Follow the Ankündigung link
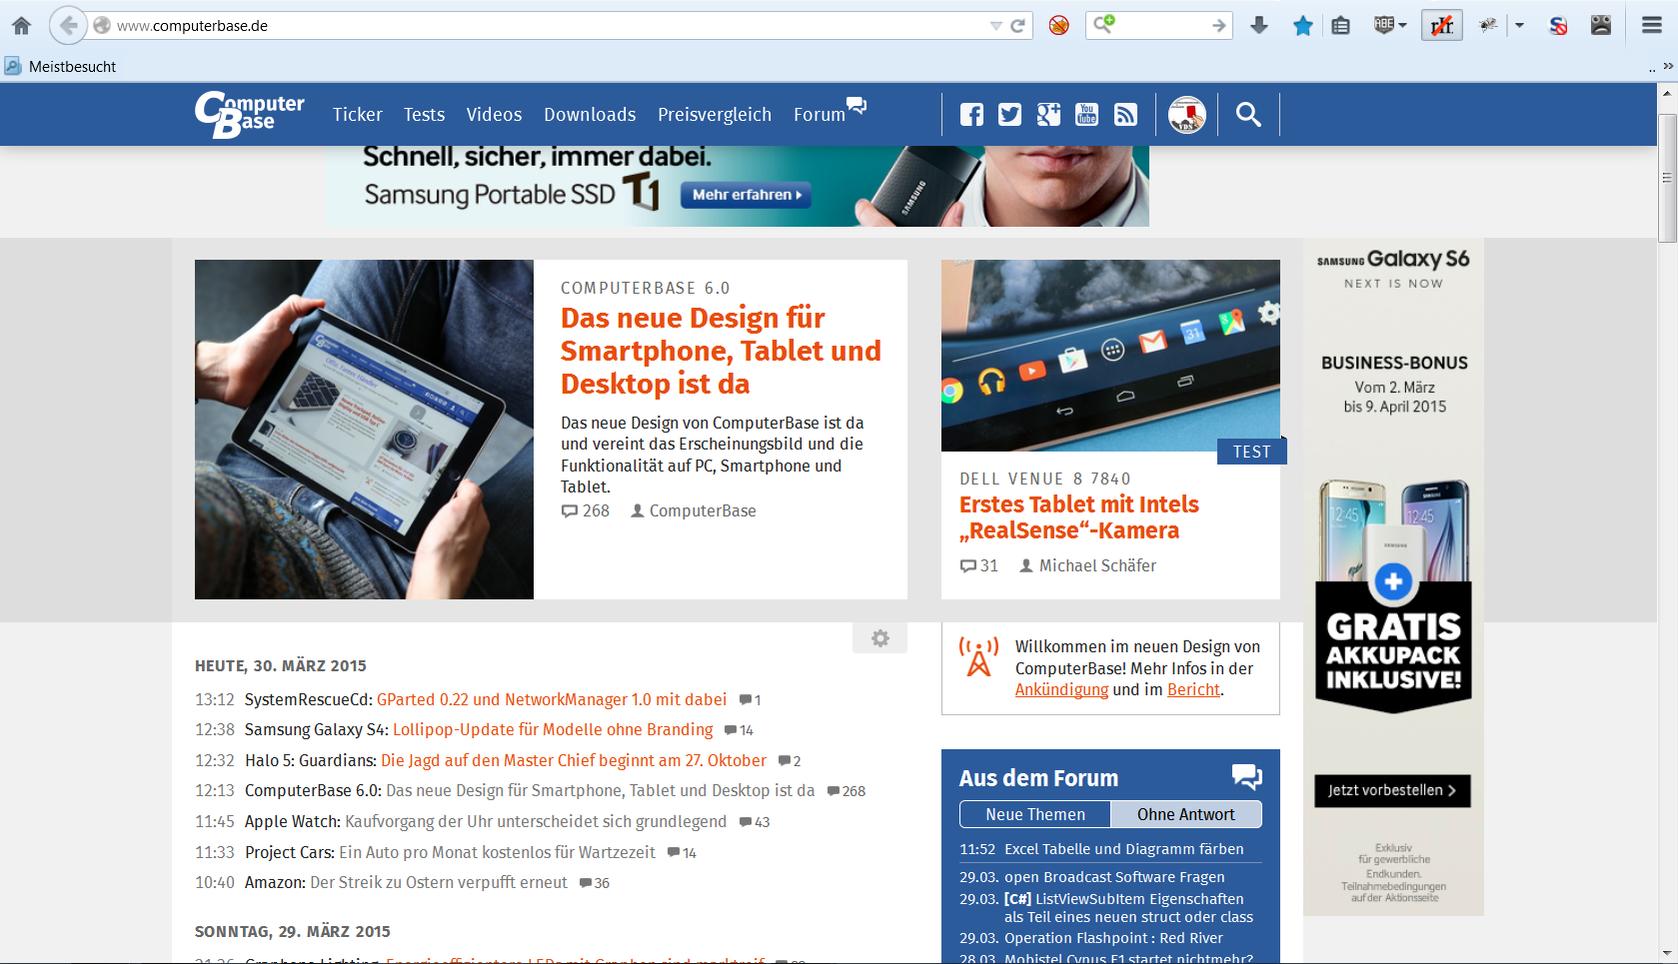 click(x=1061, y=690)
